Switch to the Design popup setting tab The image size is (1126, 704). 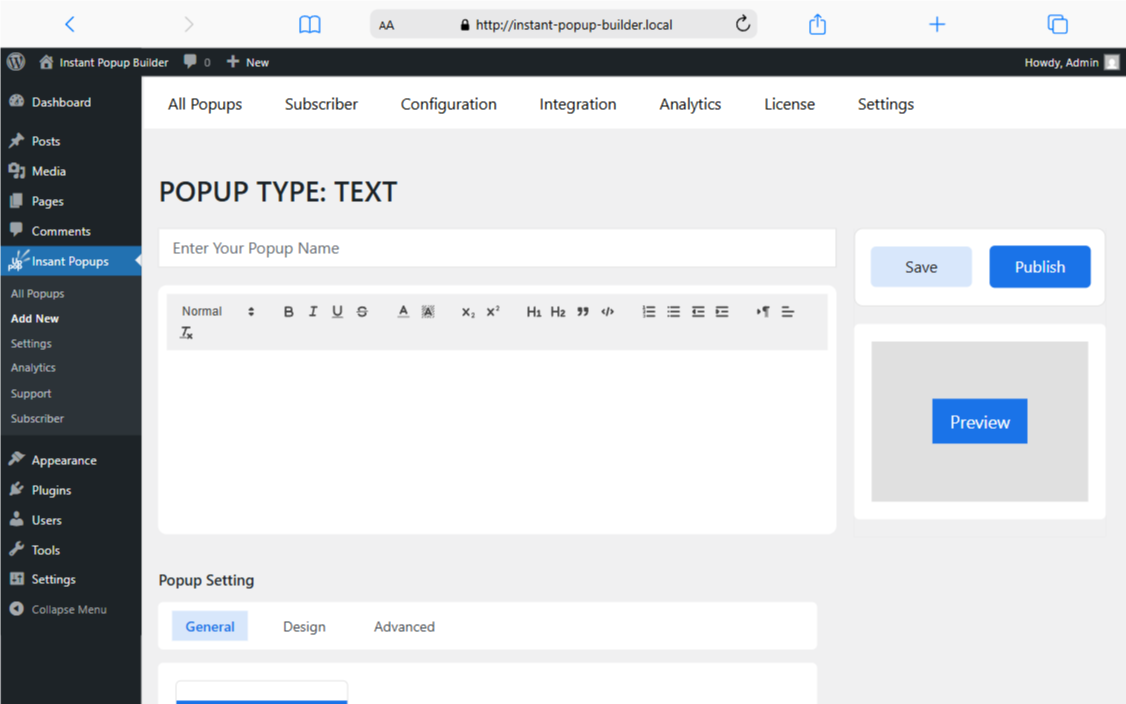(x=304, y=626)
